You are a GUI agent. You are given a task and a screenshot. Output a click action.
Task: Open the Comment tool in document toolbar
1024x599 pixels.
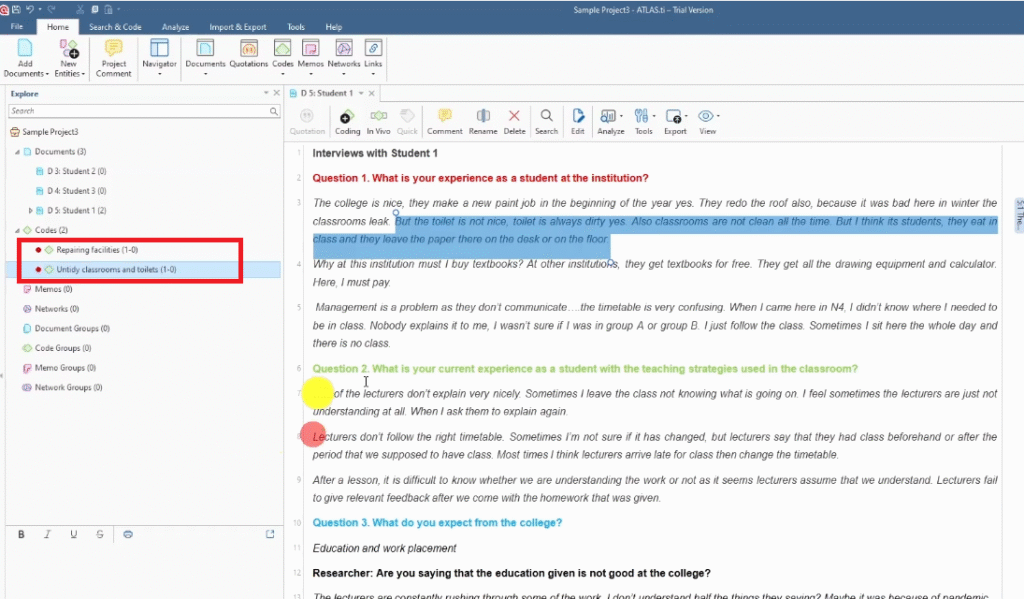(x=444, y=121)
